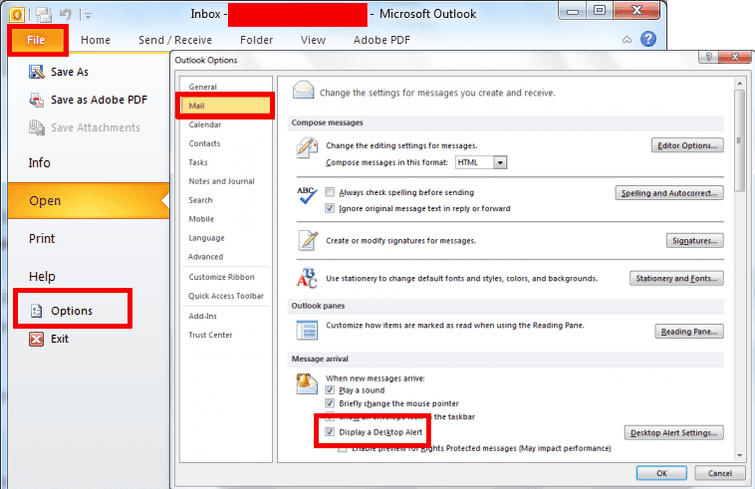Click the Outlook Options dialog help button

708,57
